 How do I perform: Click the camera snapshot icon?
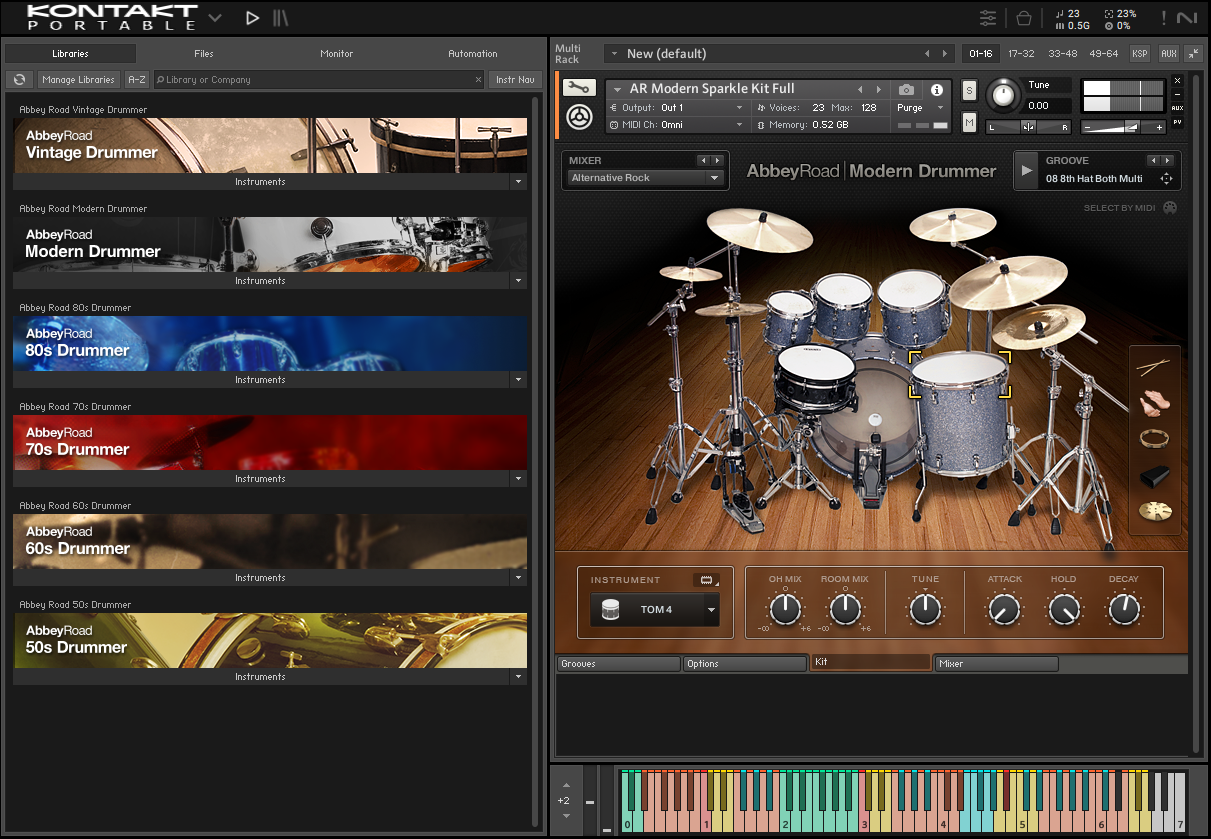(x=906, y=90)
